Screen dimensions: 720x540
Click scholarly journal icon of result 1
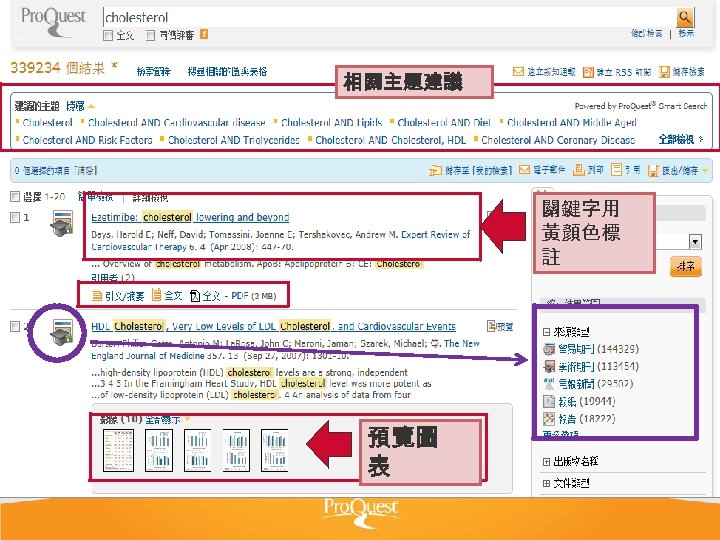pyautogui.click(x=62, y=224)
